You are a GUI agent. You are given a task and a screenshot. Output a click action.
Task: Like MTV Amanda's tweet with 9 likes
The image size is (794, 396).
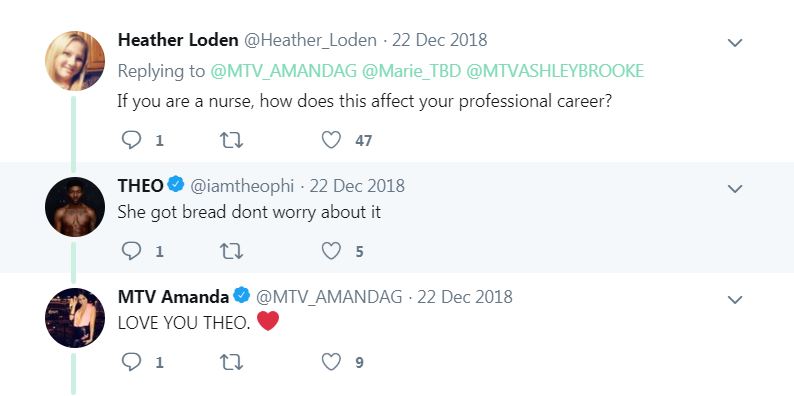coord(331,362)
